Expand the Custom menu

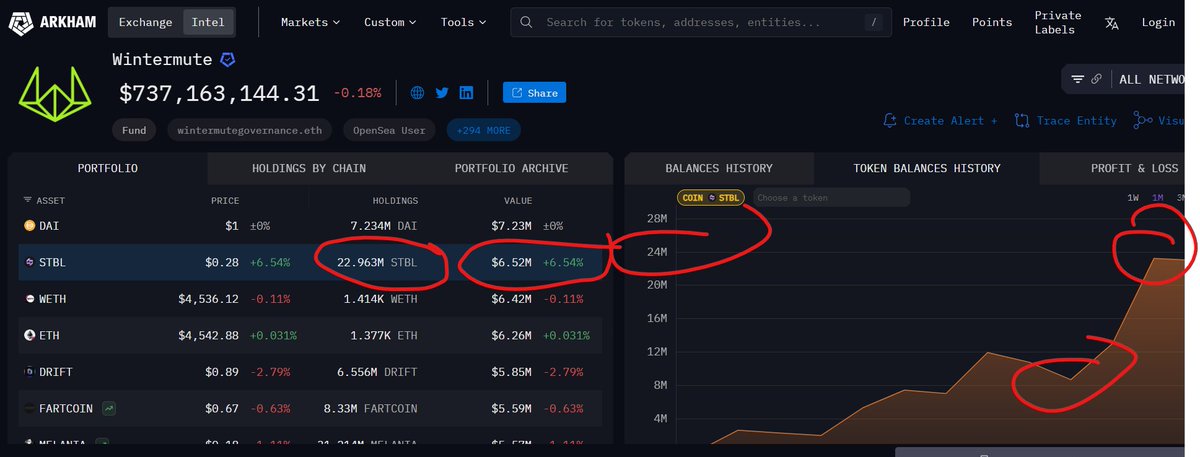tap(391, 22)
